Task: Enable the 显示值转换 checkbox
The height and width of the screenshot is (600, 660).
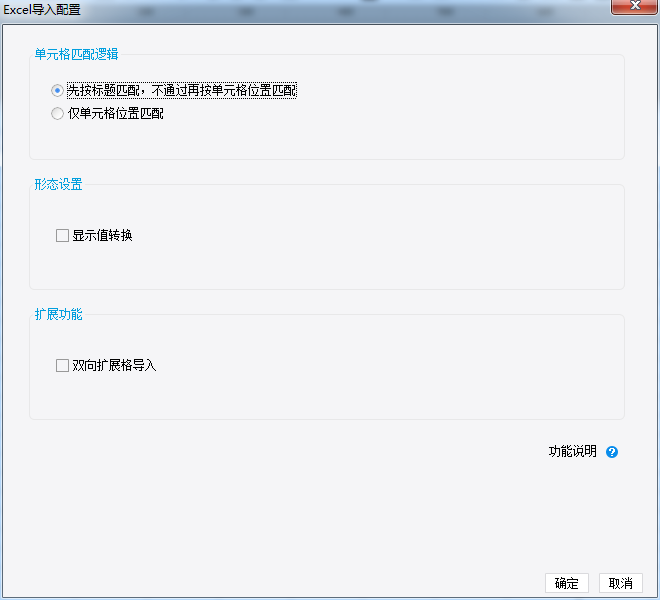Action: coord(62,235)
